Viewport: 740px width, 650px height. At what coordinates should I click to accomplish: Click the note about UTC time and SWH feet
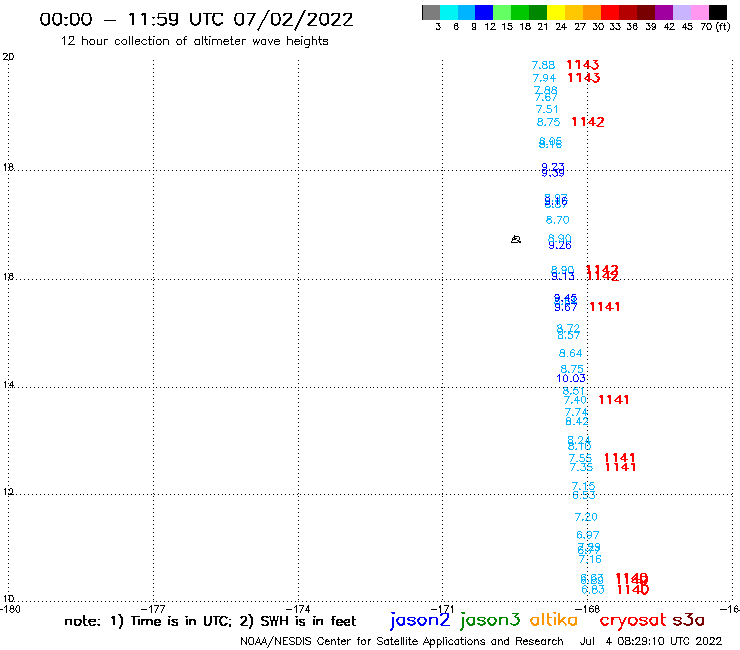[x=210, y=621]
